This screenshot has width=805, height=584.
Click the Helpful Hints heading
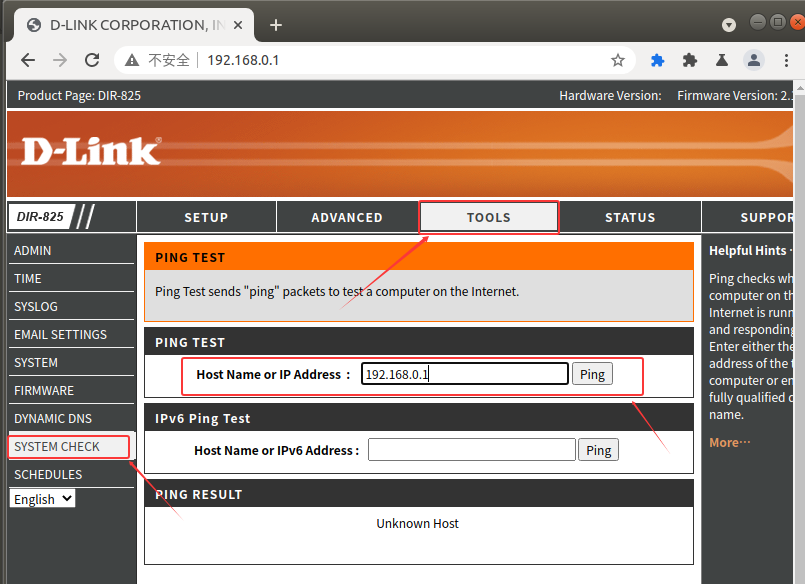[750, 250]
